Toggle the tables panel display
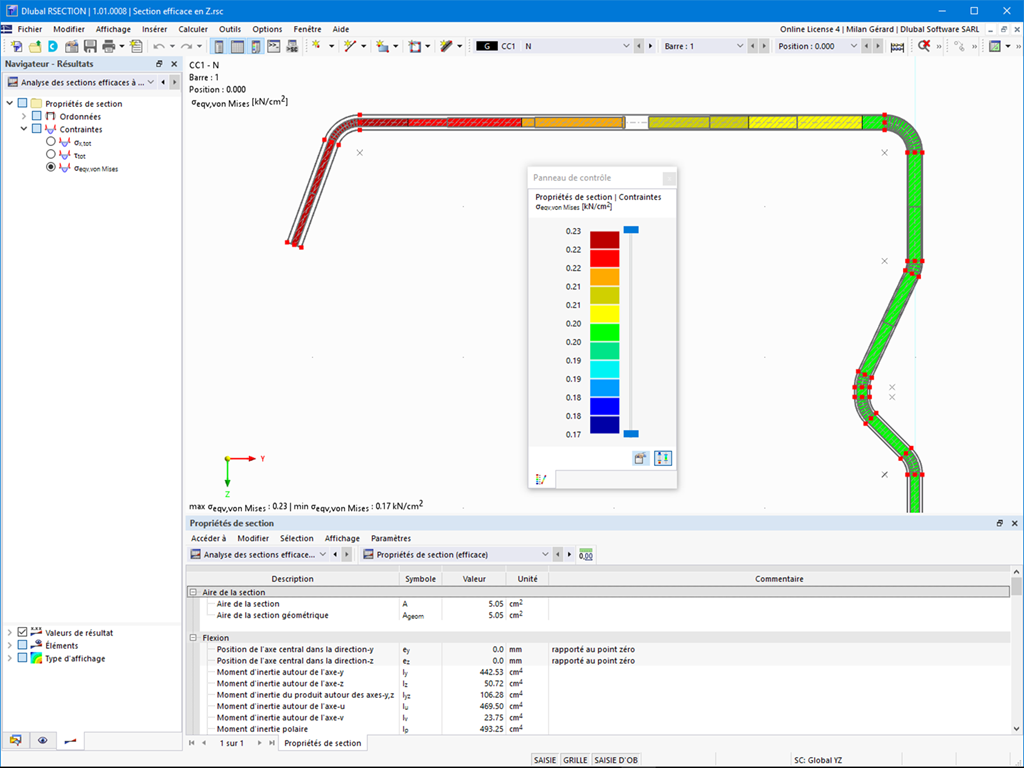Viewport: 1024px width, 768px height. 238,46
